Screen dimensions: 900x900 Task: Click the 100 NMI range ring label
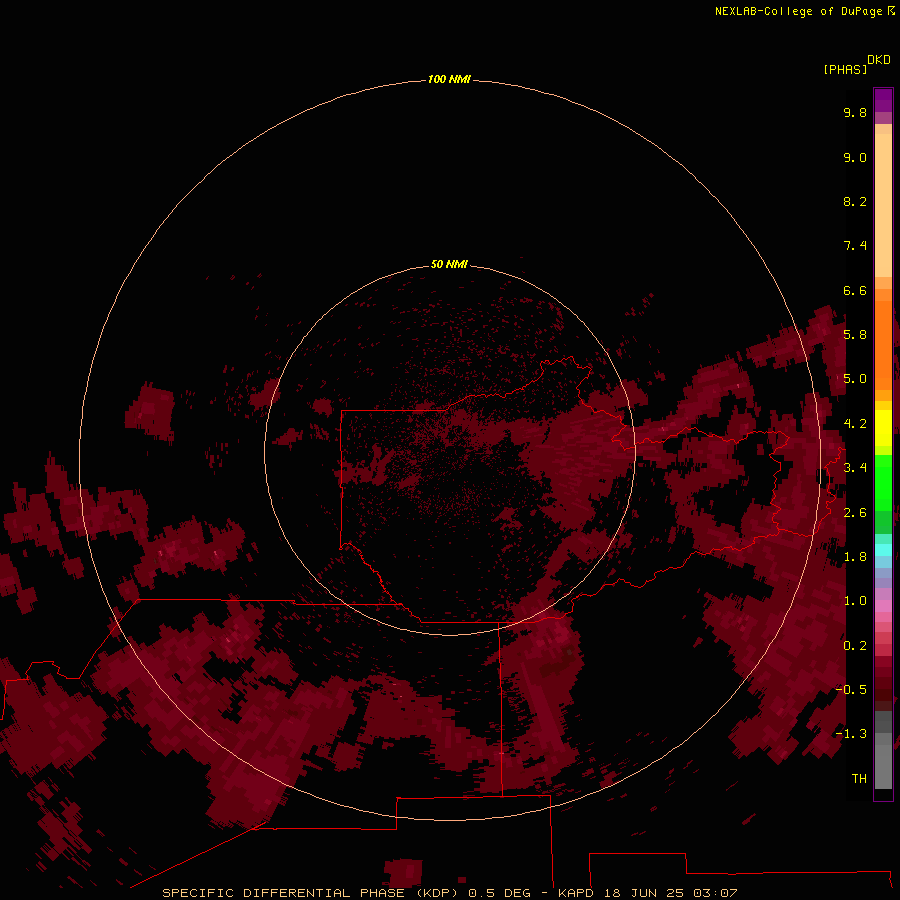pos(449,79)
